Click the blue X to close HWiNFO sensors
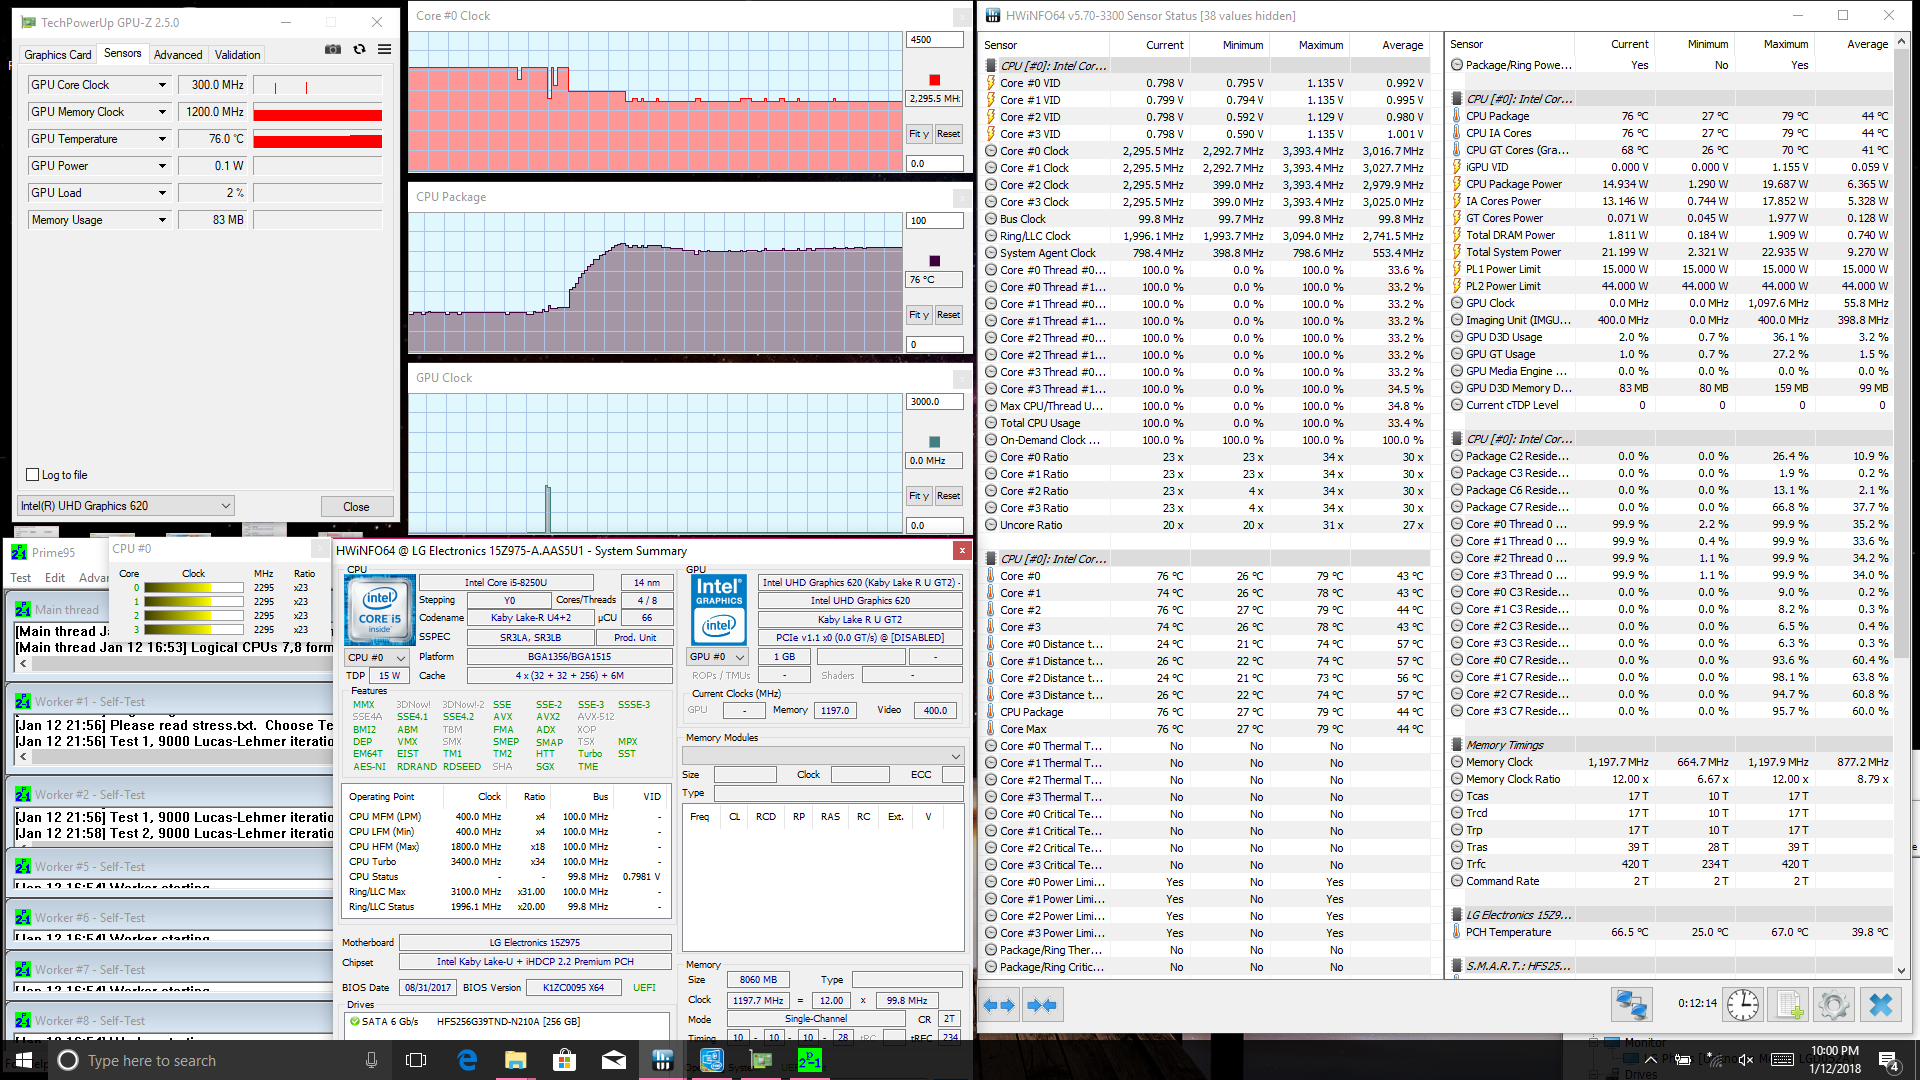1920x1080 pixels. pyautogui.click(x=1880, y=1004)
